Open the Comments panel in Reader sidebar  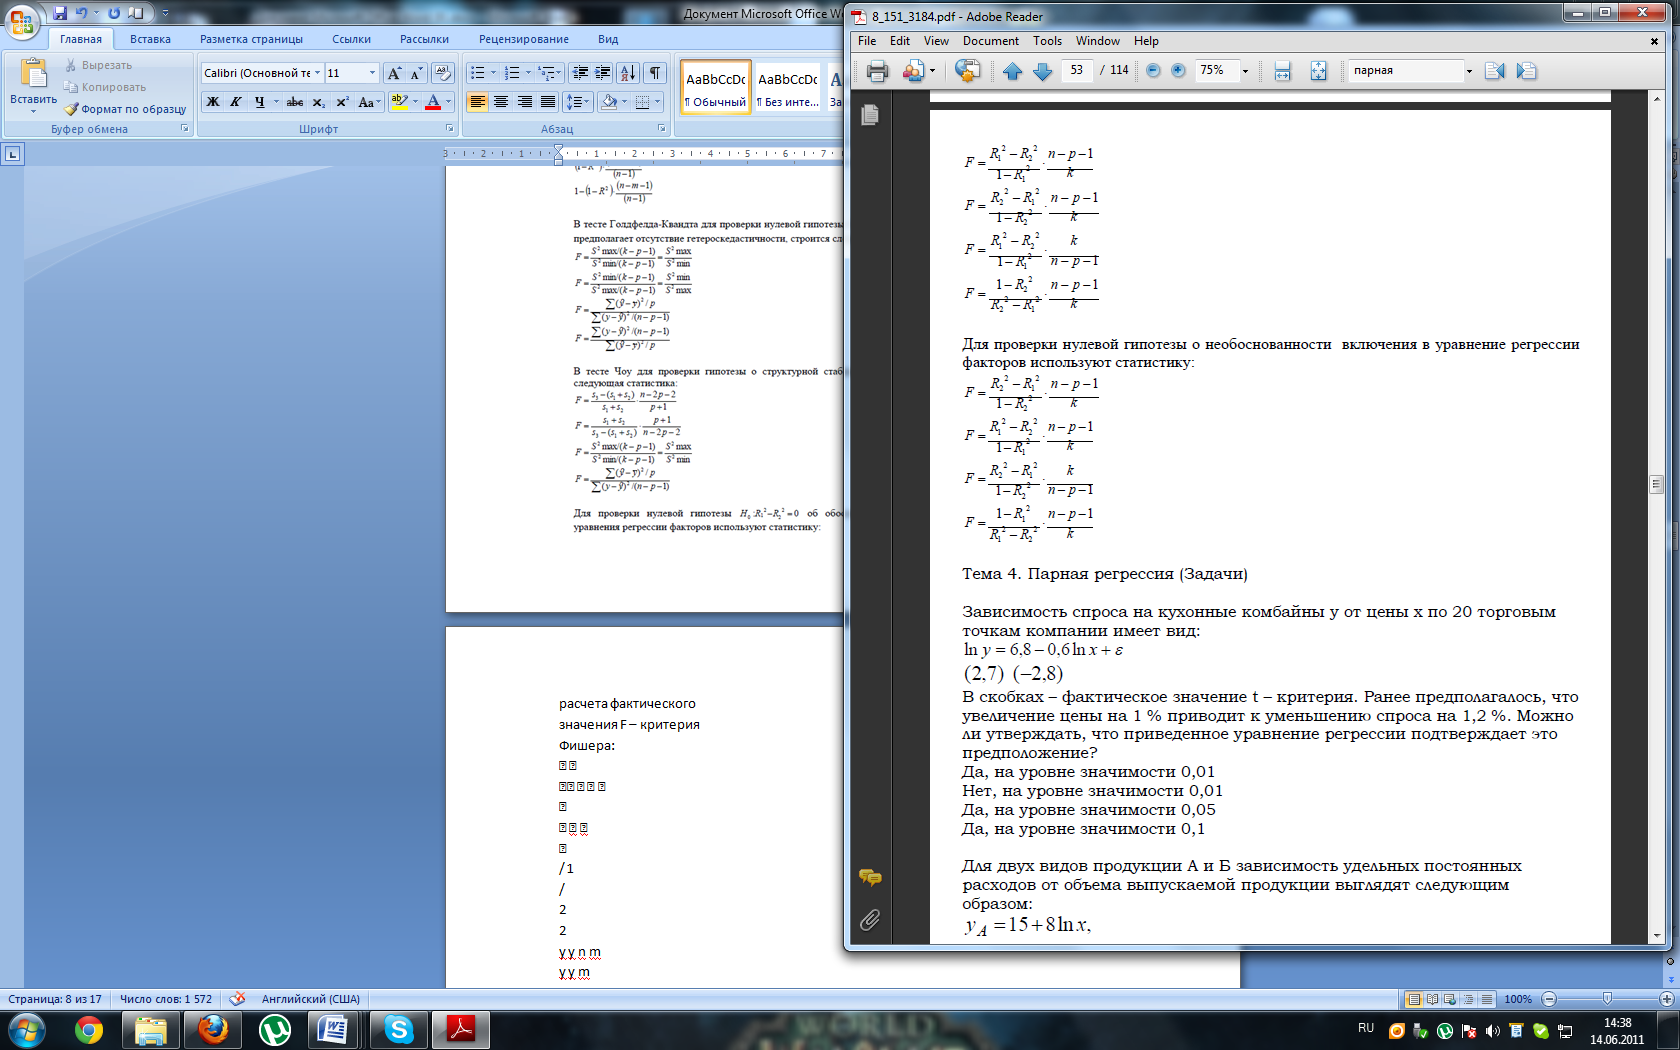coord(870,877)
